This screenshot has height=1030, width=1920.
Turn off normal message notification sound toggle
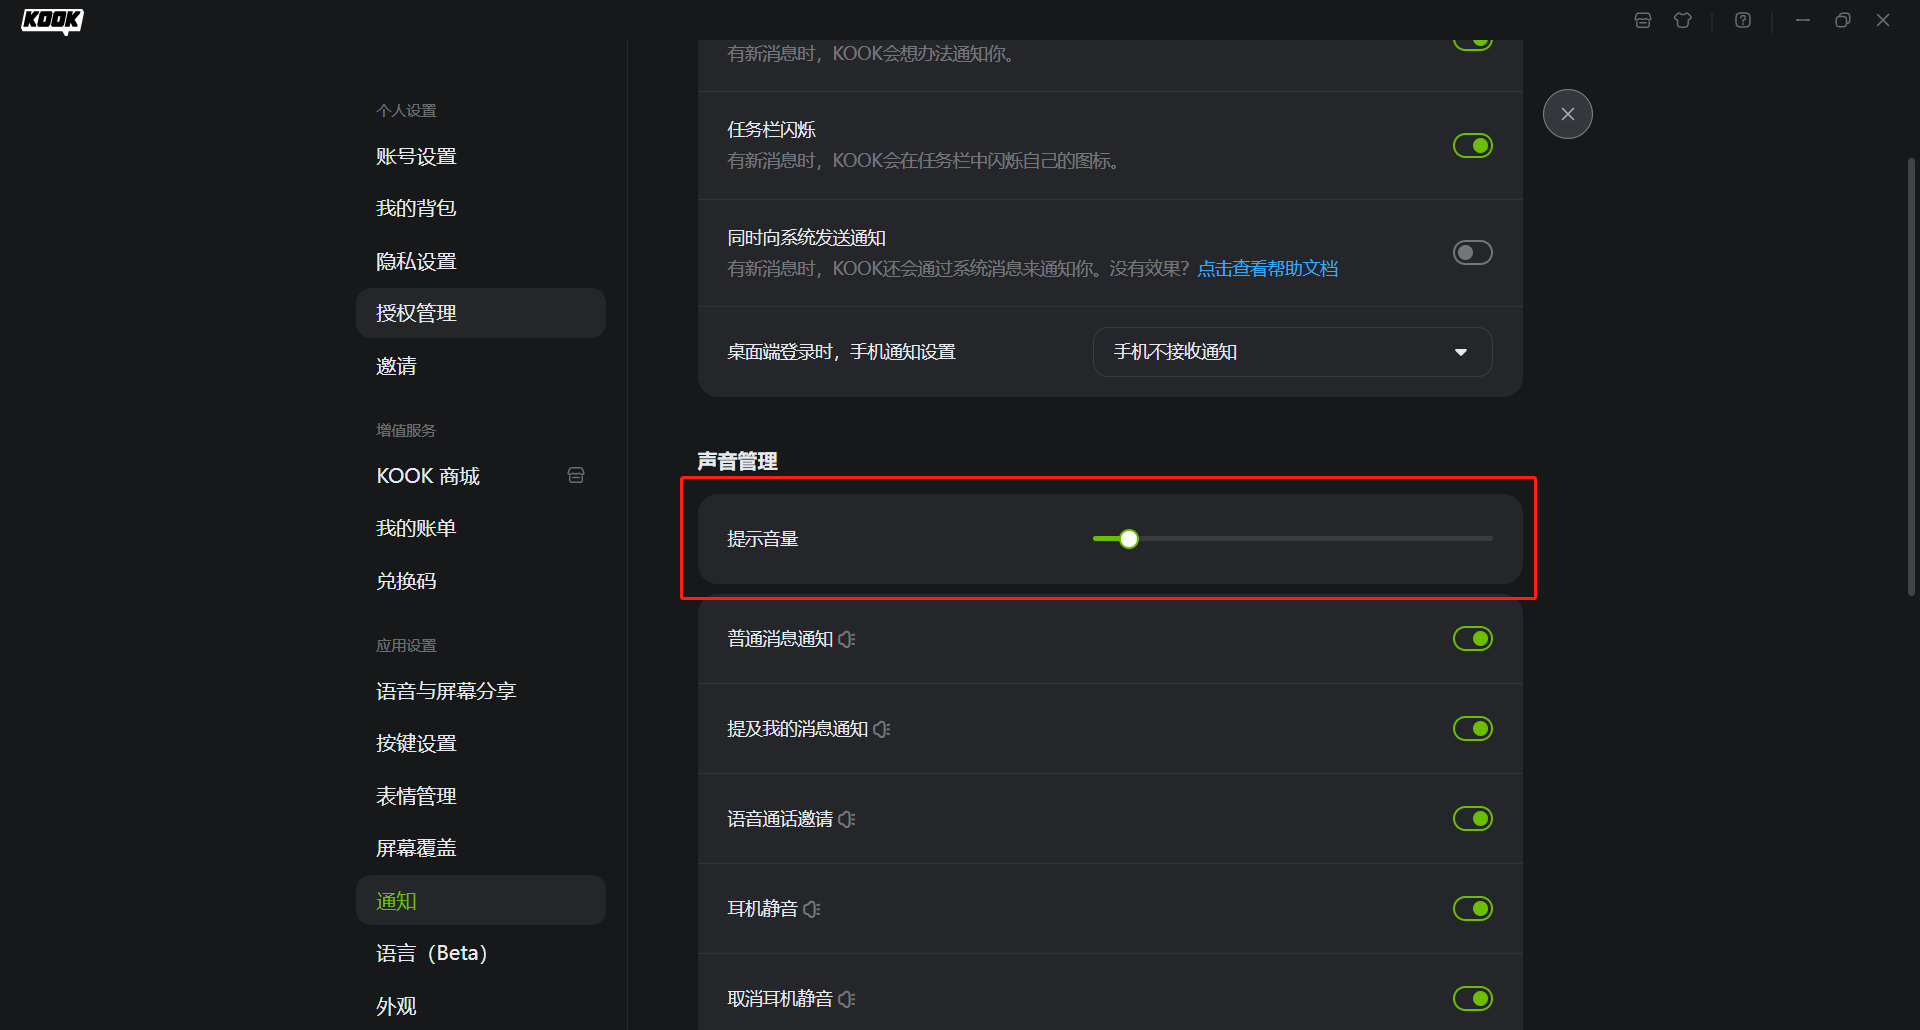1472,639
